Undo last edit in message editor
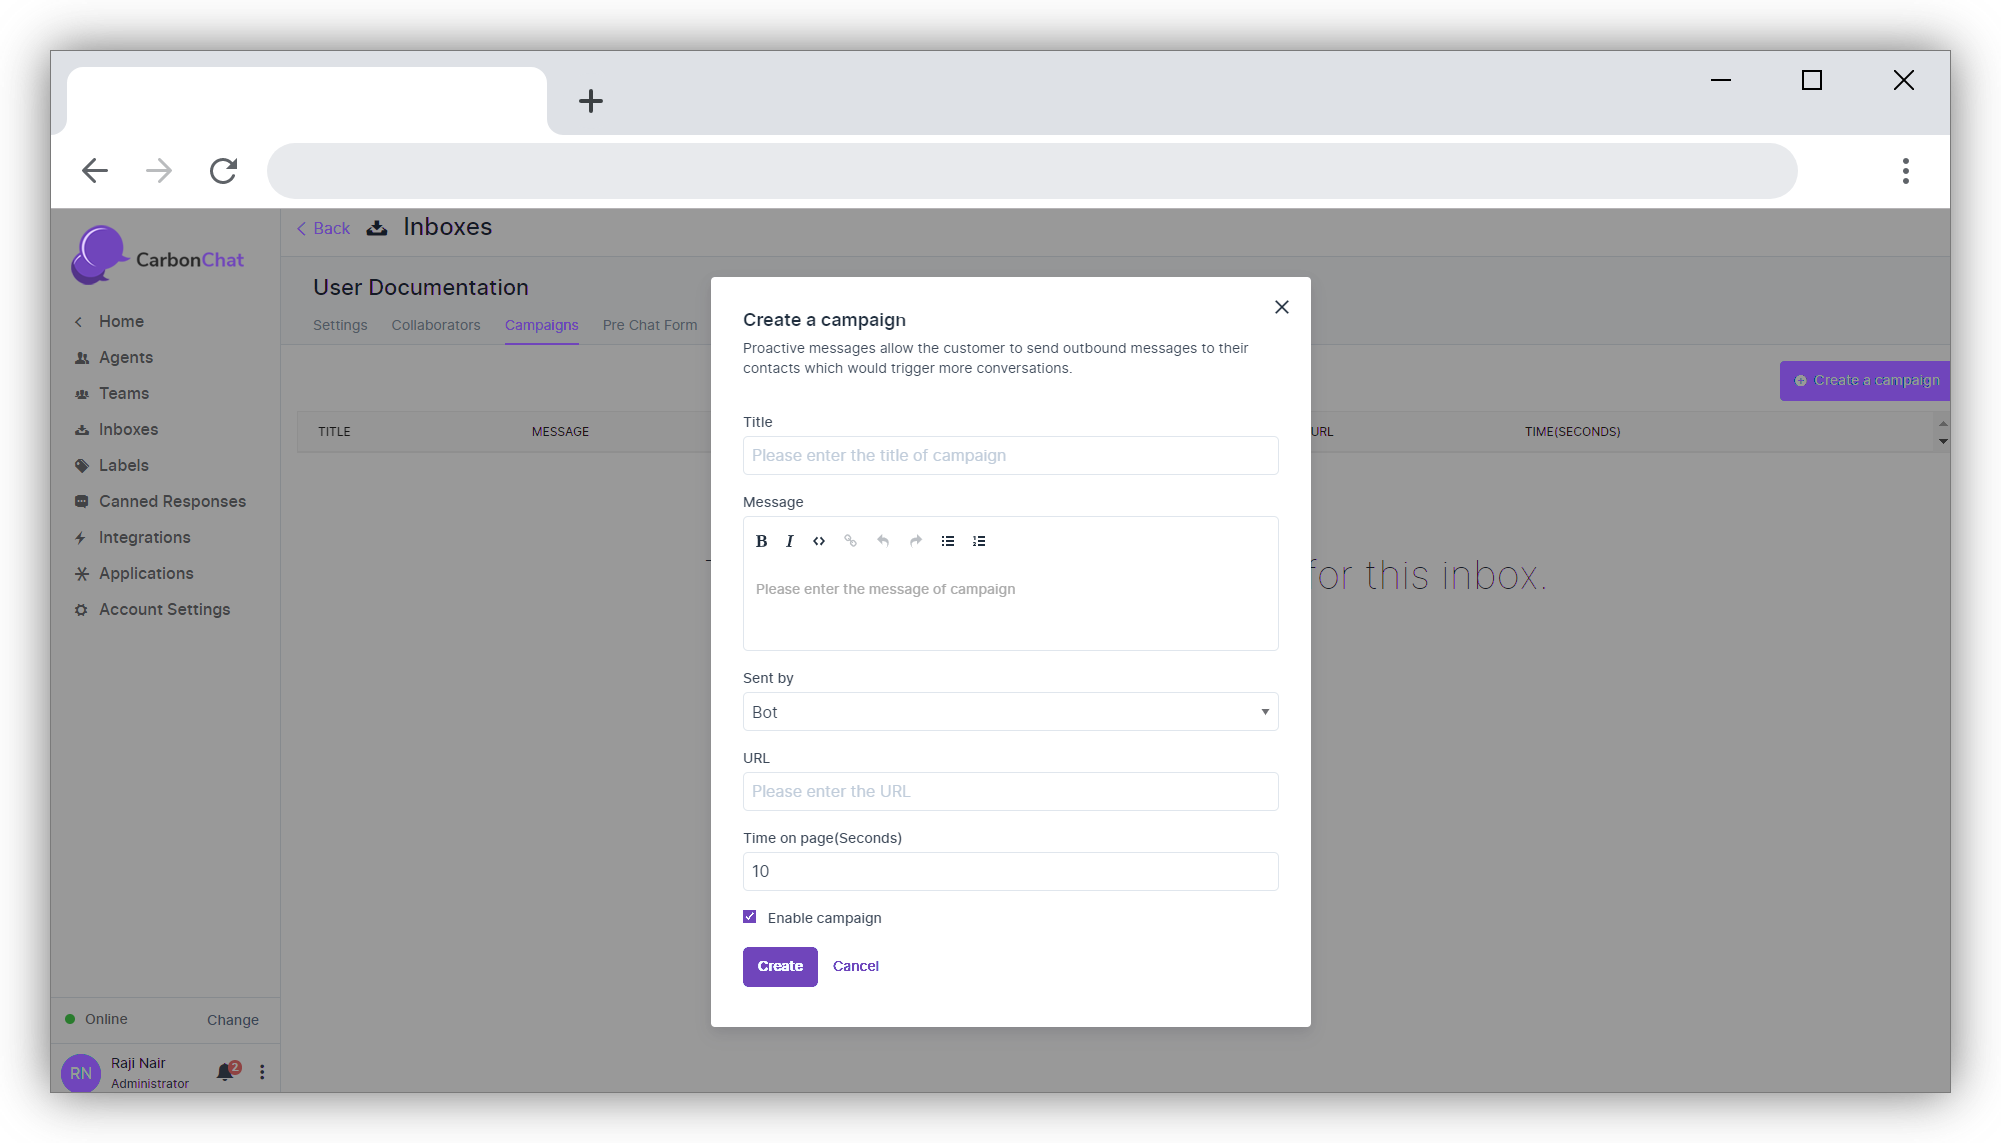Screen dimensions: 2001x1143 coord(883,541)
